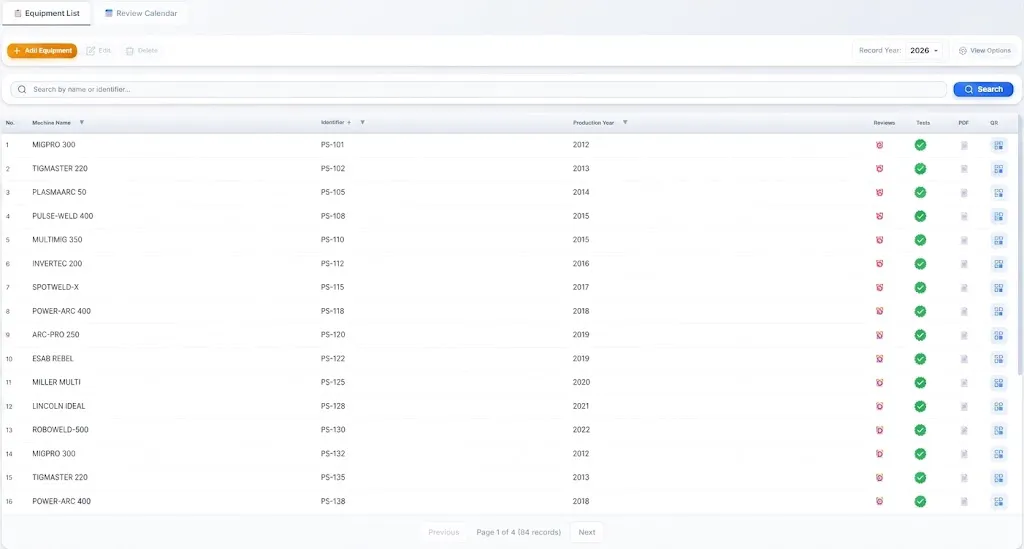Open PDF icon for SPOTWELD-X row
Viewport: 1024px width, 549px height.
pyautogui.click(x=964, y=287)
